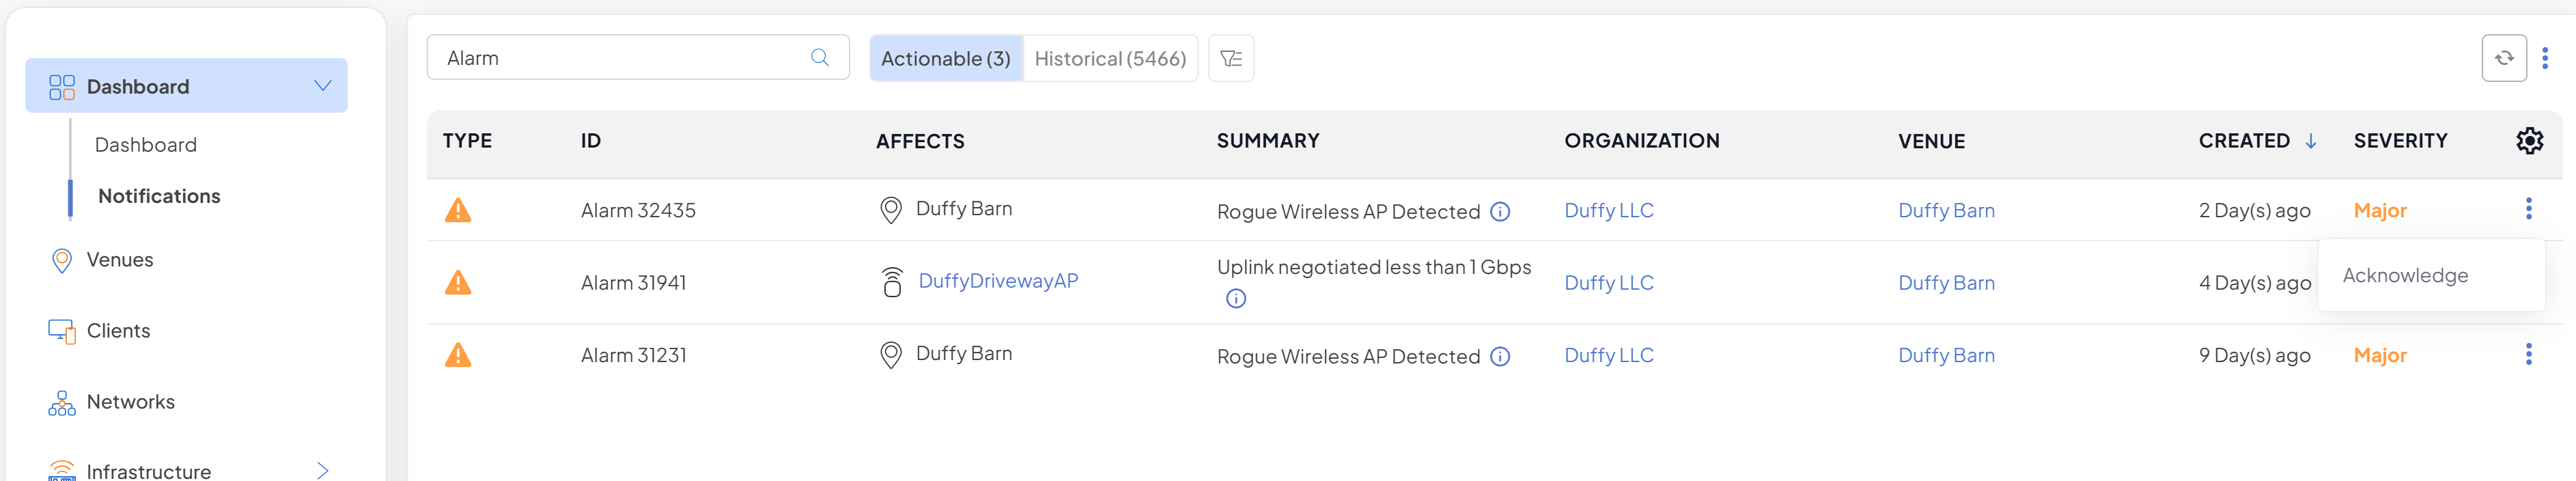Sort by CREATED arrow
The width and height of the screenshot is (2576, 481).
click(x=2310, y=141)
